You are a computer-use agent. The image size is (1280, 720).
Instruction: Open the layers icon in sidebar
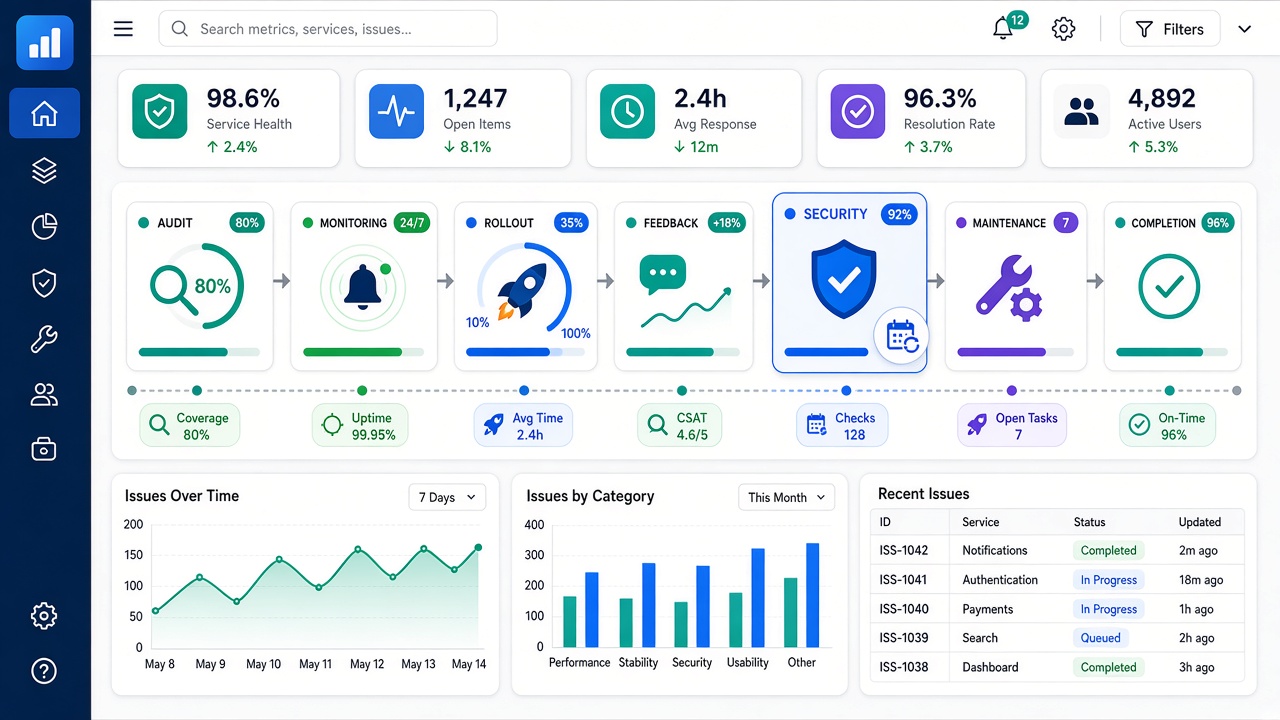pyautogui.click(x=44, y=171)
